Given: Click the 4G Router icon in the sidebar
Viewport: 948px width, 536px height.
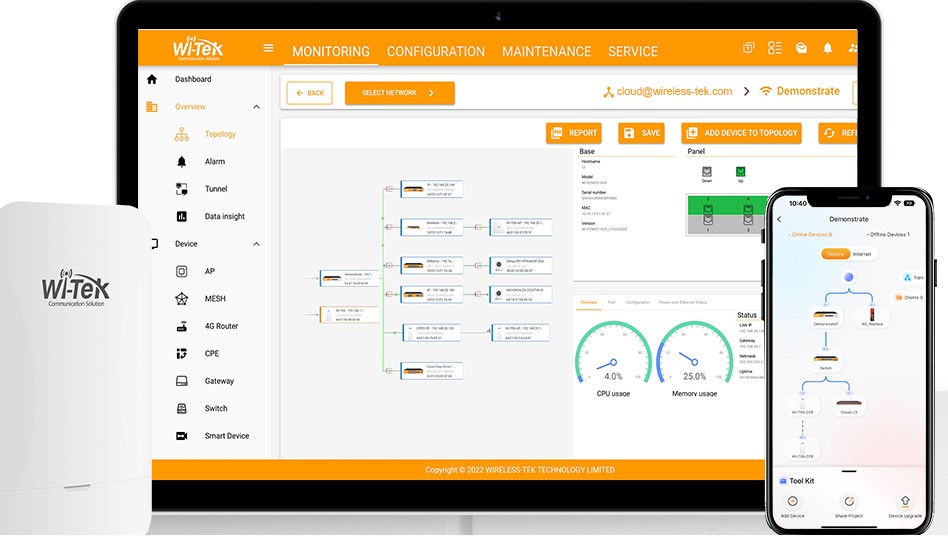Looking at the screenshot, I should [x=181, y=326].
